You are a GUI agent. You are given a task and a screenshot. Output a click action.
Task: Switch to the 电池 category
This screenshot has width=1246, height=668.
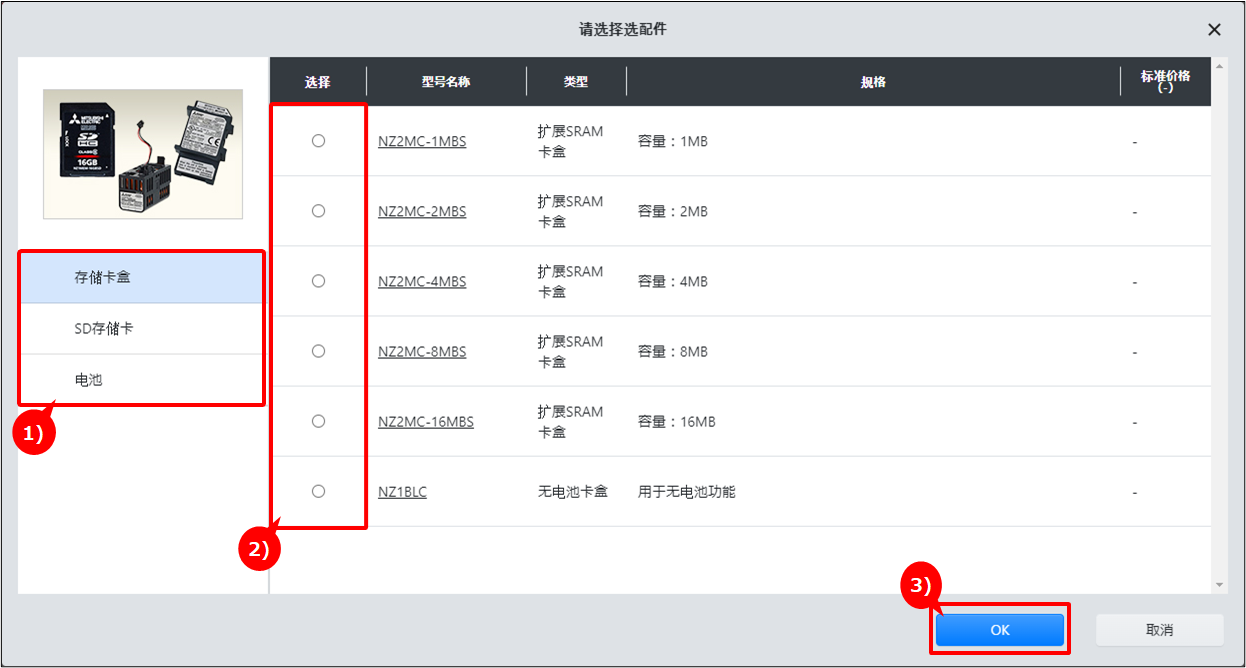141,380
